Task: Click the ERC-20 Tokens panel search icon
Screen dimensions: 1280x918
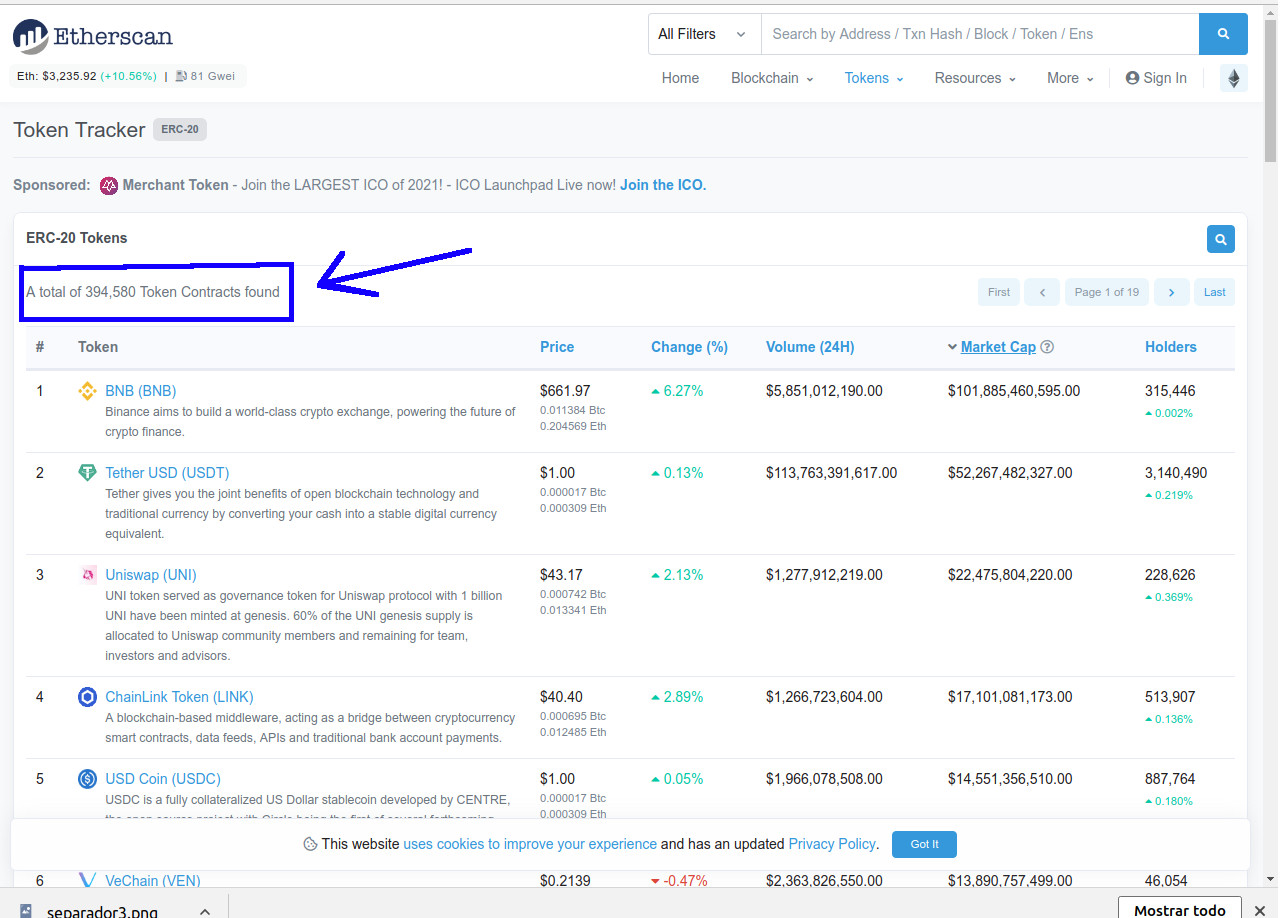Action: 1221,239
